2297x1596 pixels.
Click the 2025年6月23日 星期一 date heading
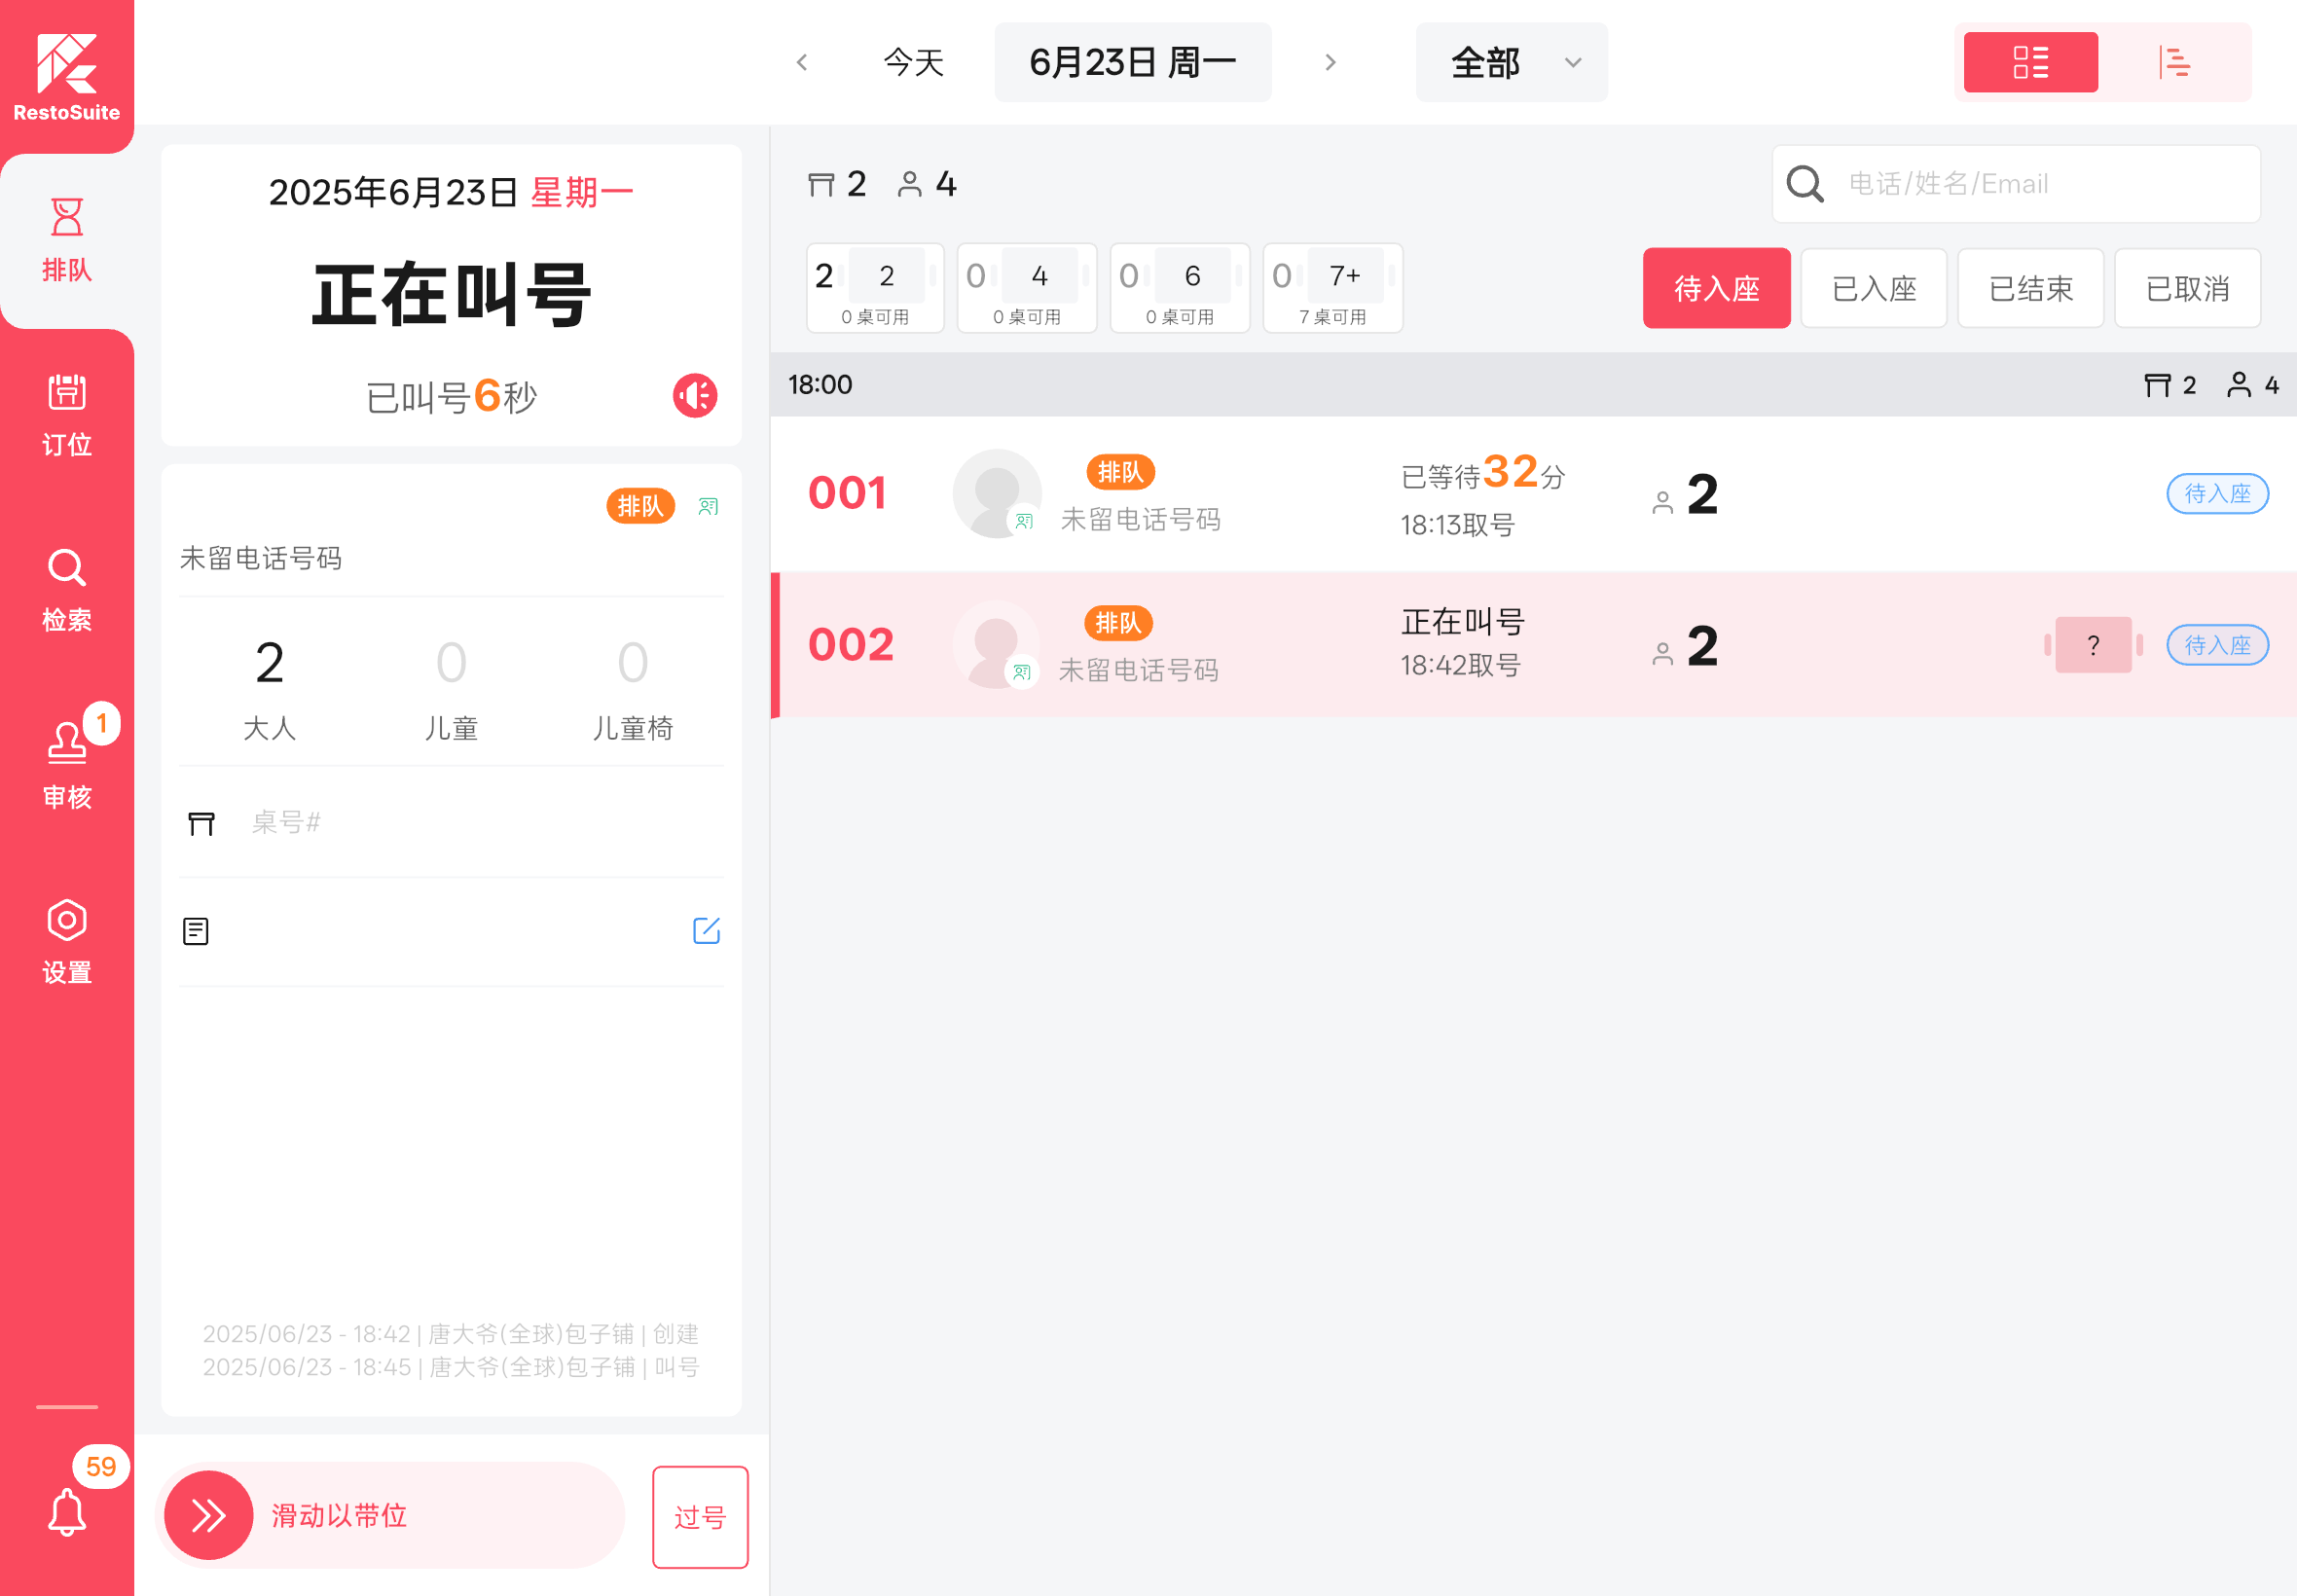(x=451, y=192)
